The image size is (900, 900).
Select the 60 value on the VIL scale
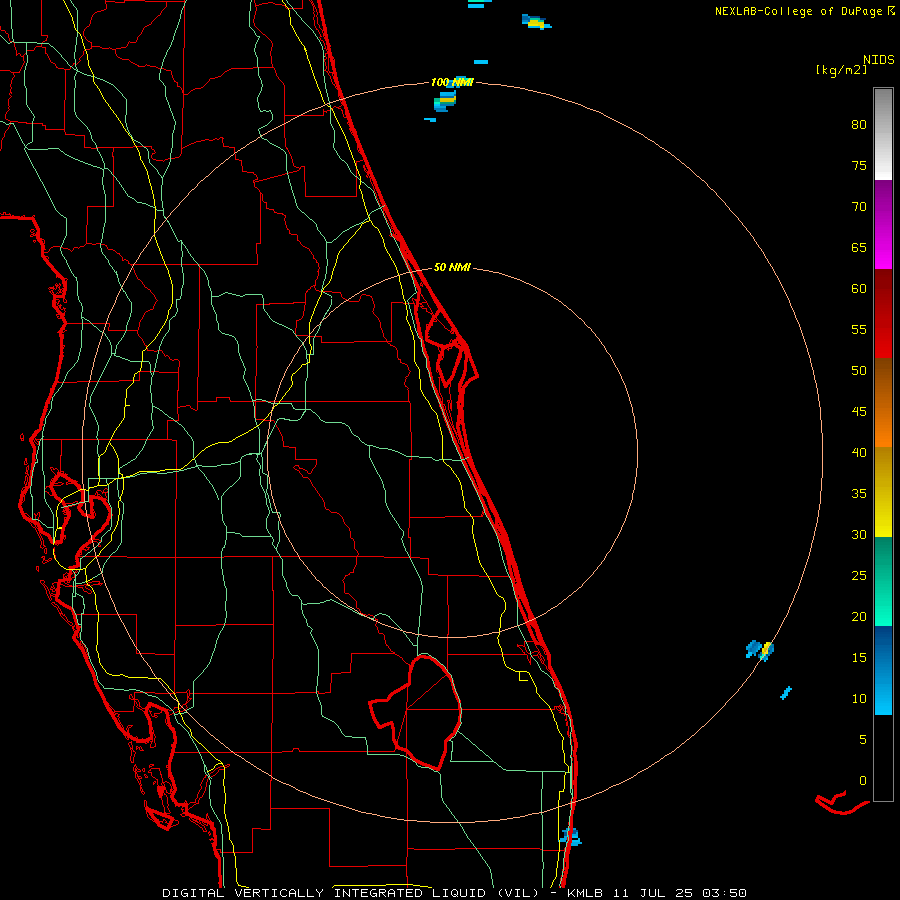[859, 289]
